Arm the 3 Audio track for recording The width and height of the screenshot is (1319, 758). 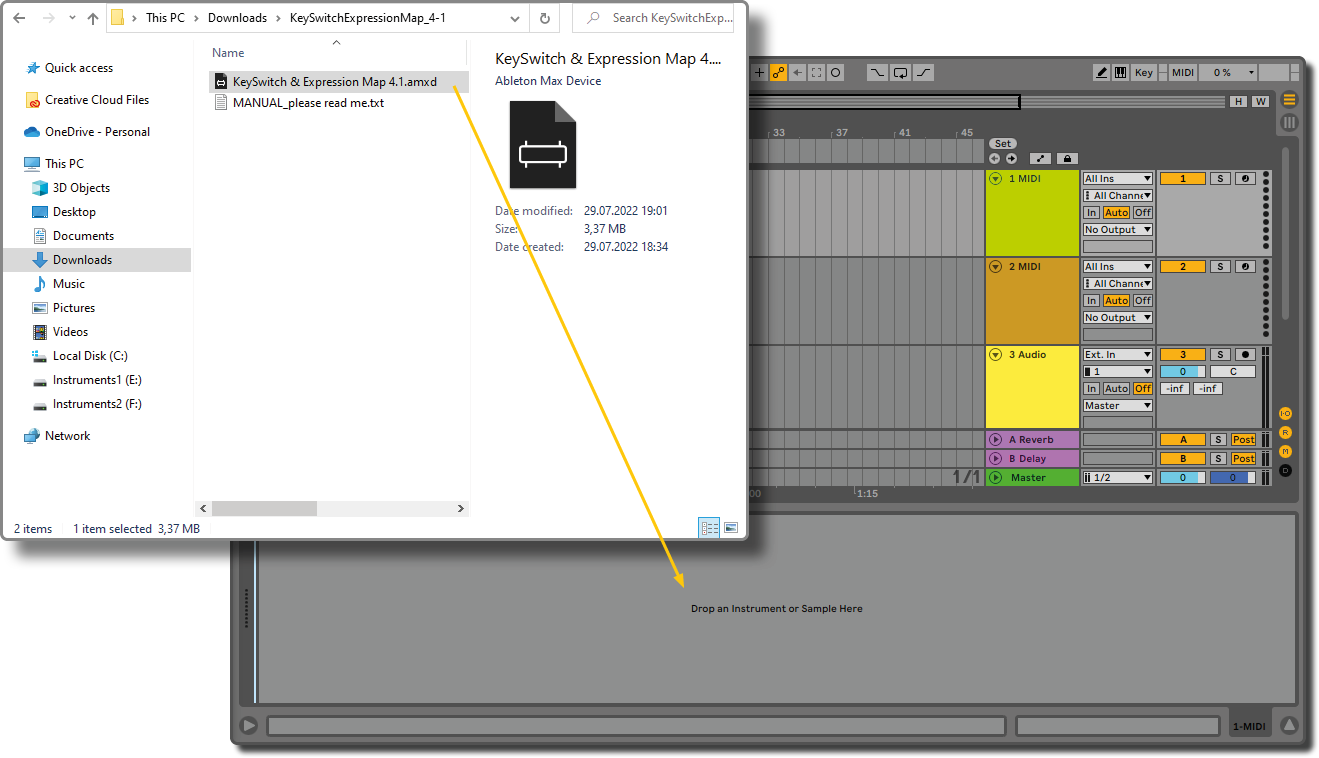click(x=1245, y=355)
